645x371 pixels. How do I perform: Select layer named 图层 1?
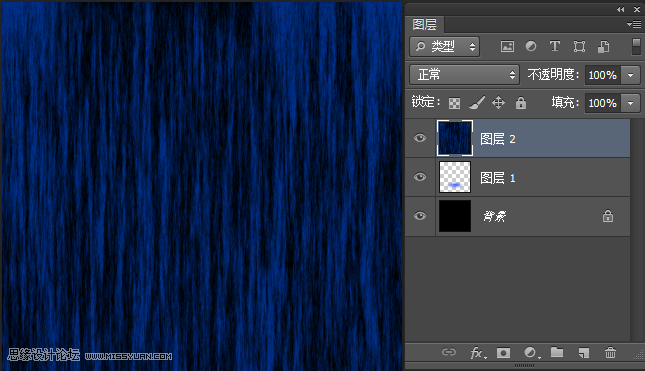(x=498, y=178)
